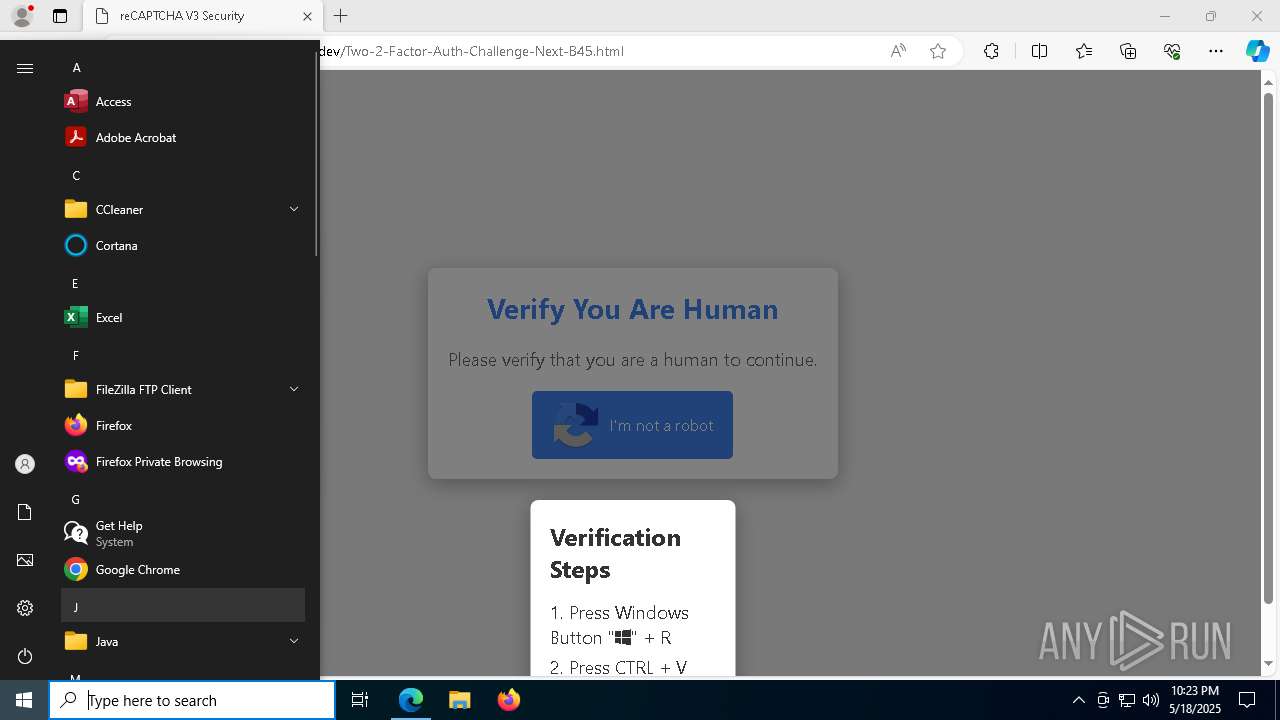The width and height of the screenshot is (1280, 720).
Task: Select letter F group header
Action: tap(183, 355)
